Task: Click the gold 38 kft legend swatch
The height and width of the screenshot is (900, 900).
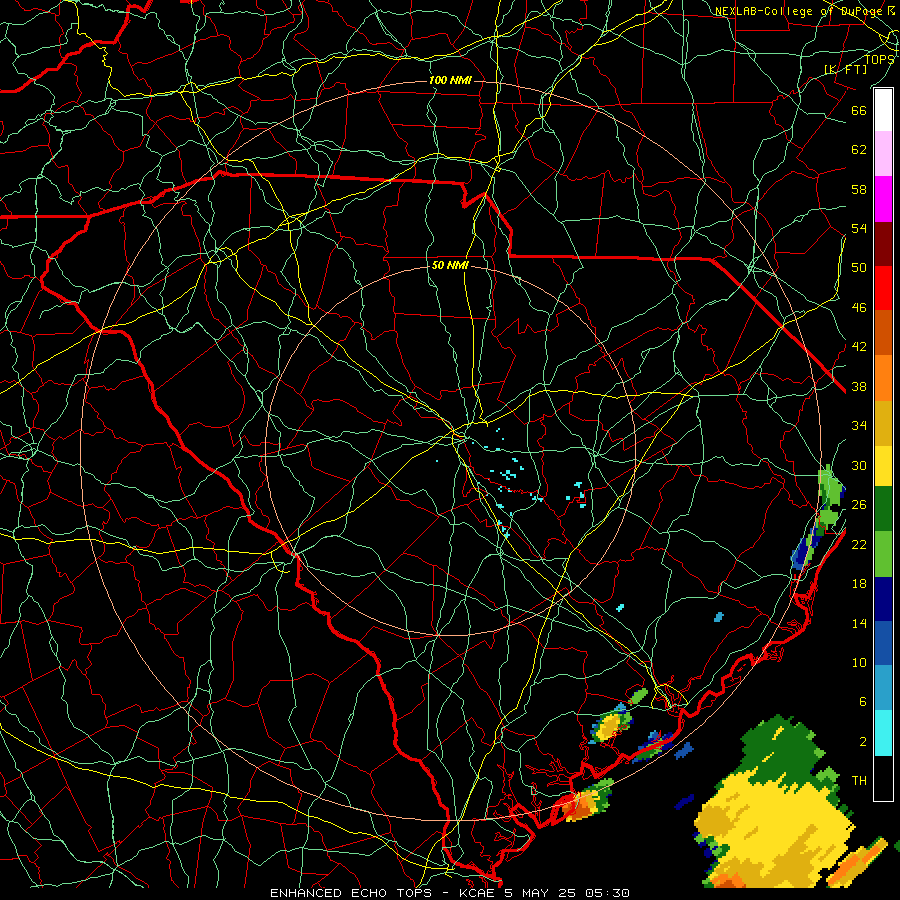Action: coord(883,423)
